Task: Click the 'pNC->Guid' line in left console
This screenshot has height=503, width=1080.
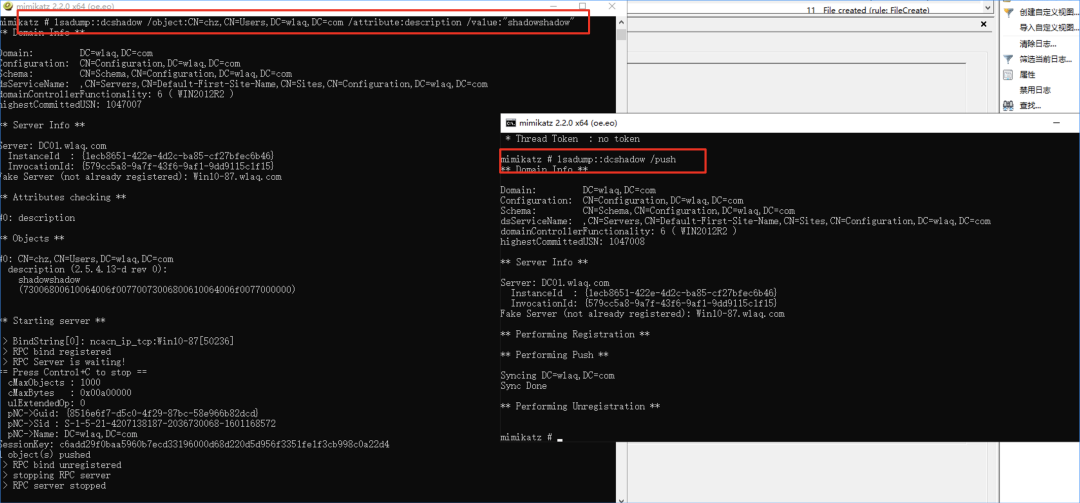Action: tap(133, 413)
